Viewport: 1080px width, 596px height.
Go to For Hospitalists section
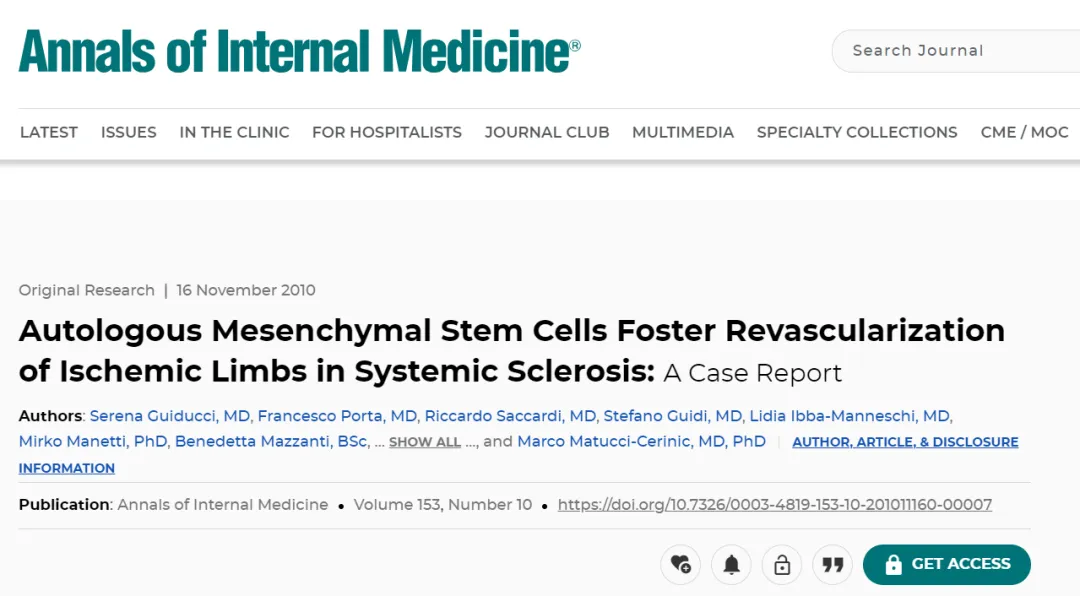point(387,132)
